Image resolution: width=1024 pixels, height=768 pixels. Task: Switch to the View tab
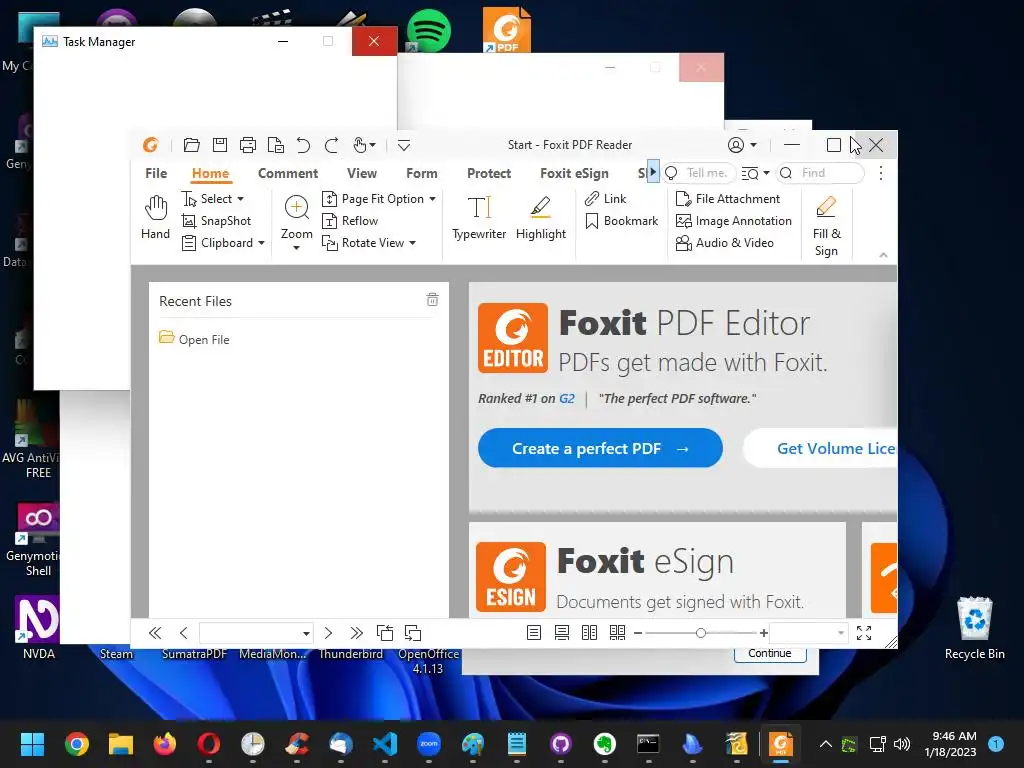point(362,173)
